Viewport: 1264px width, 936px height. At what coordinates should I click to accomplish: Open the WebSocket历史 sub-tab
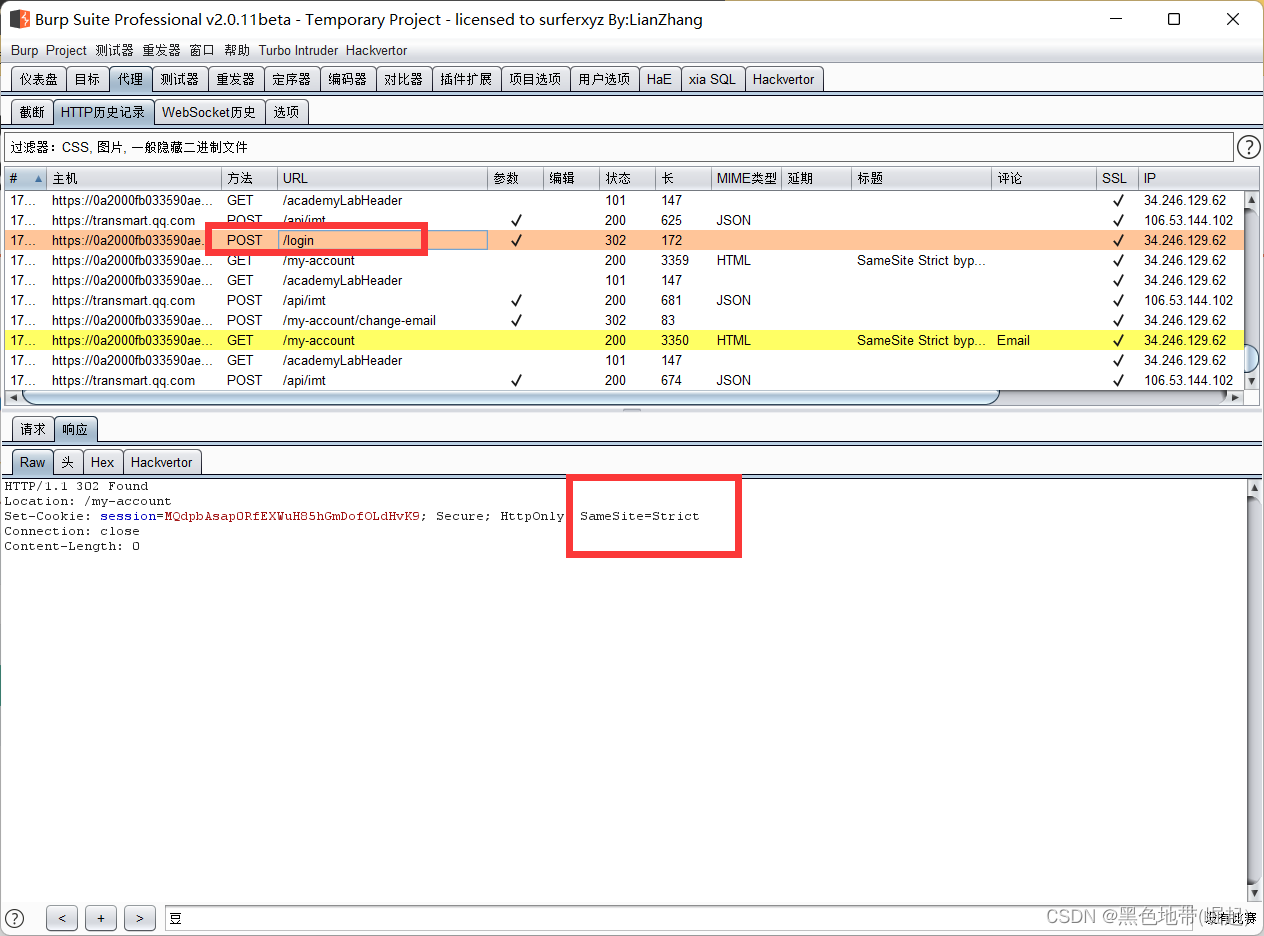click(209, 112)
